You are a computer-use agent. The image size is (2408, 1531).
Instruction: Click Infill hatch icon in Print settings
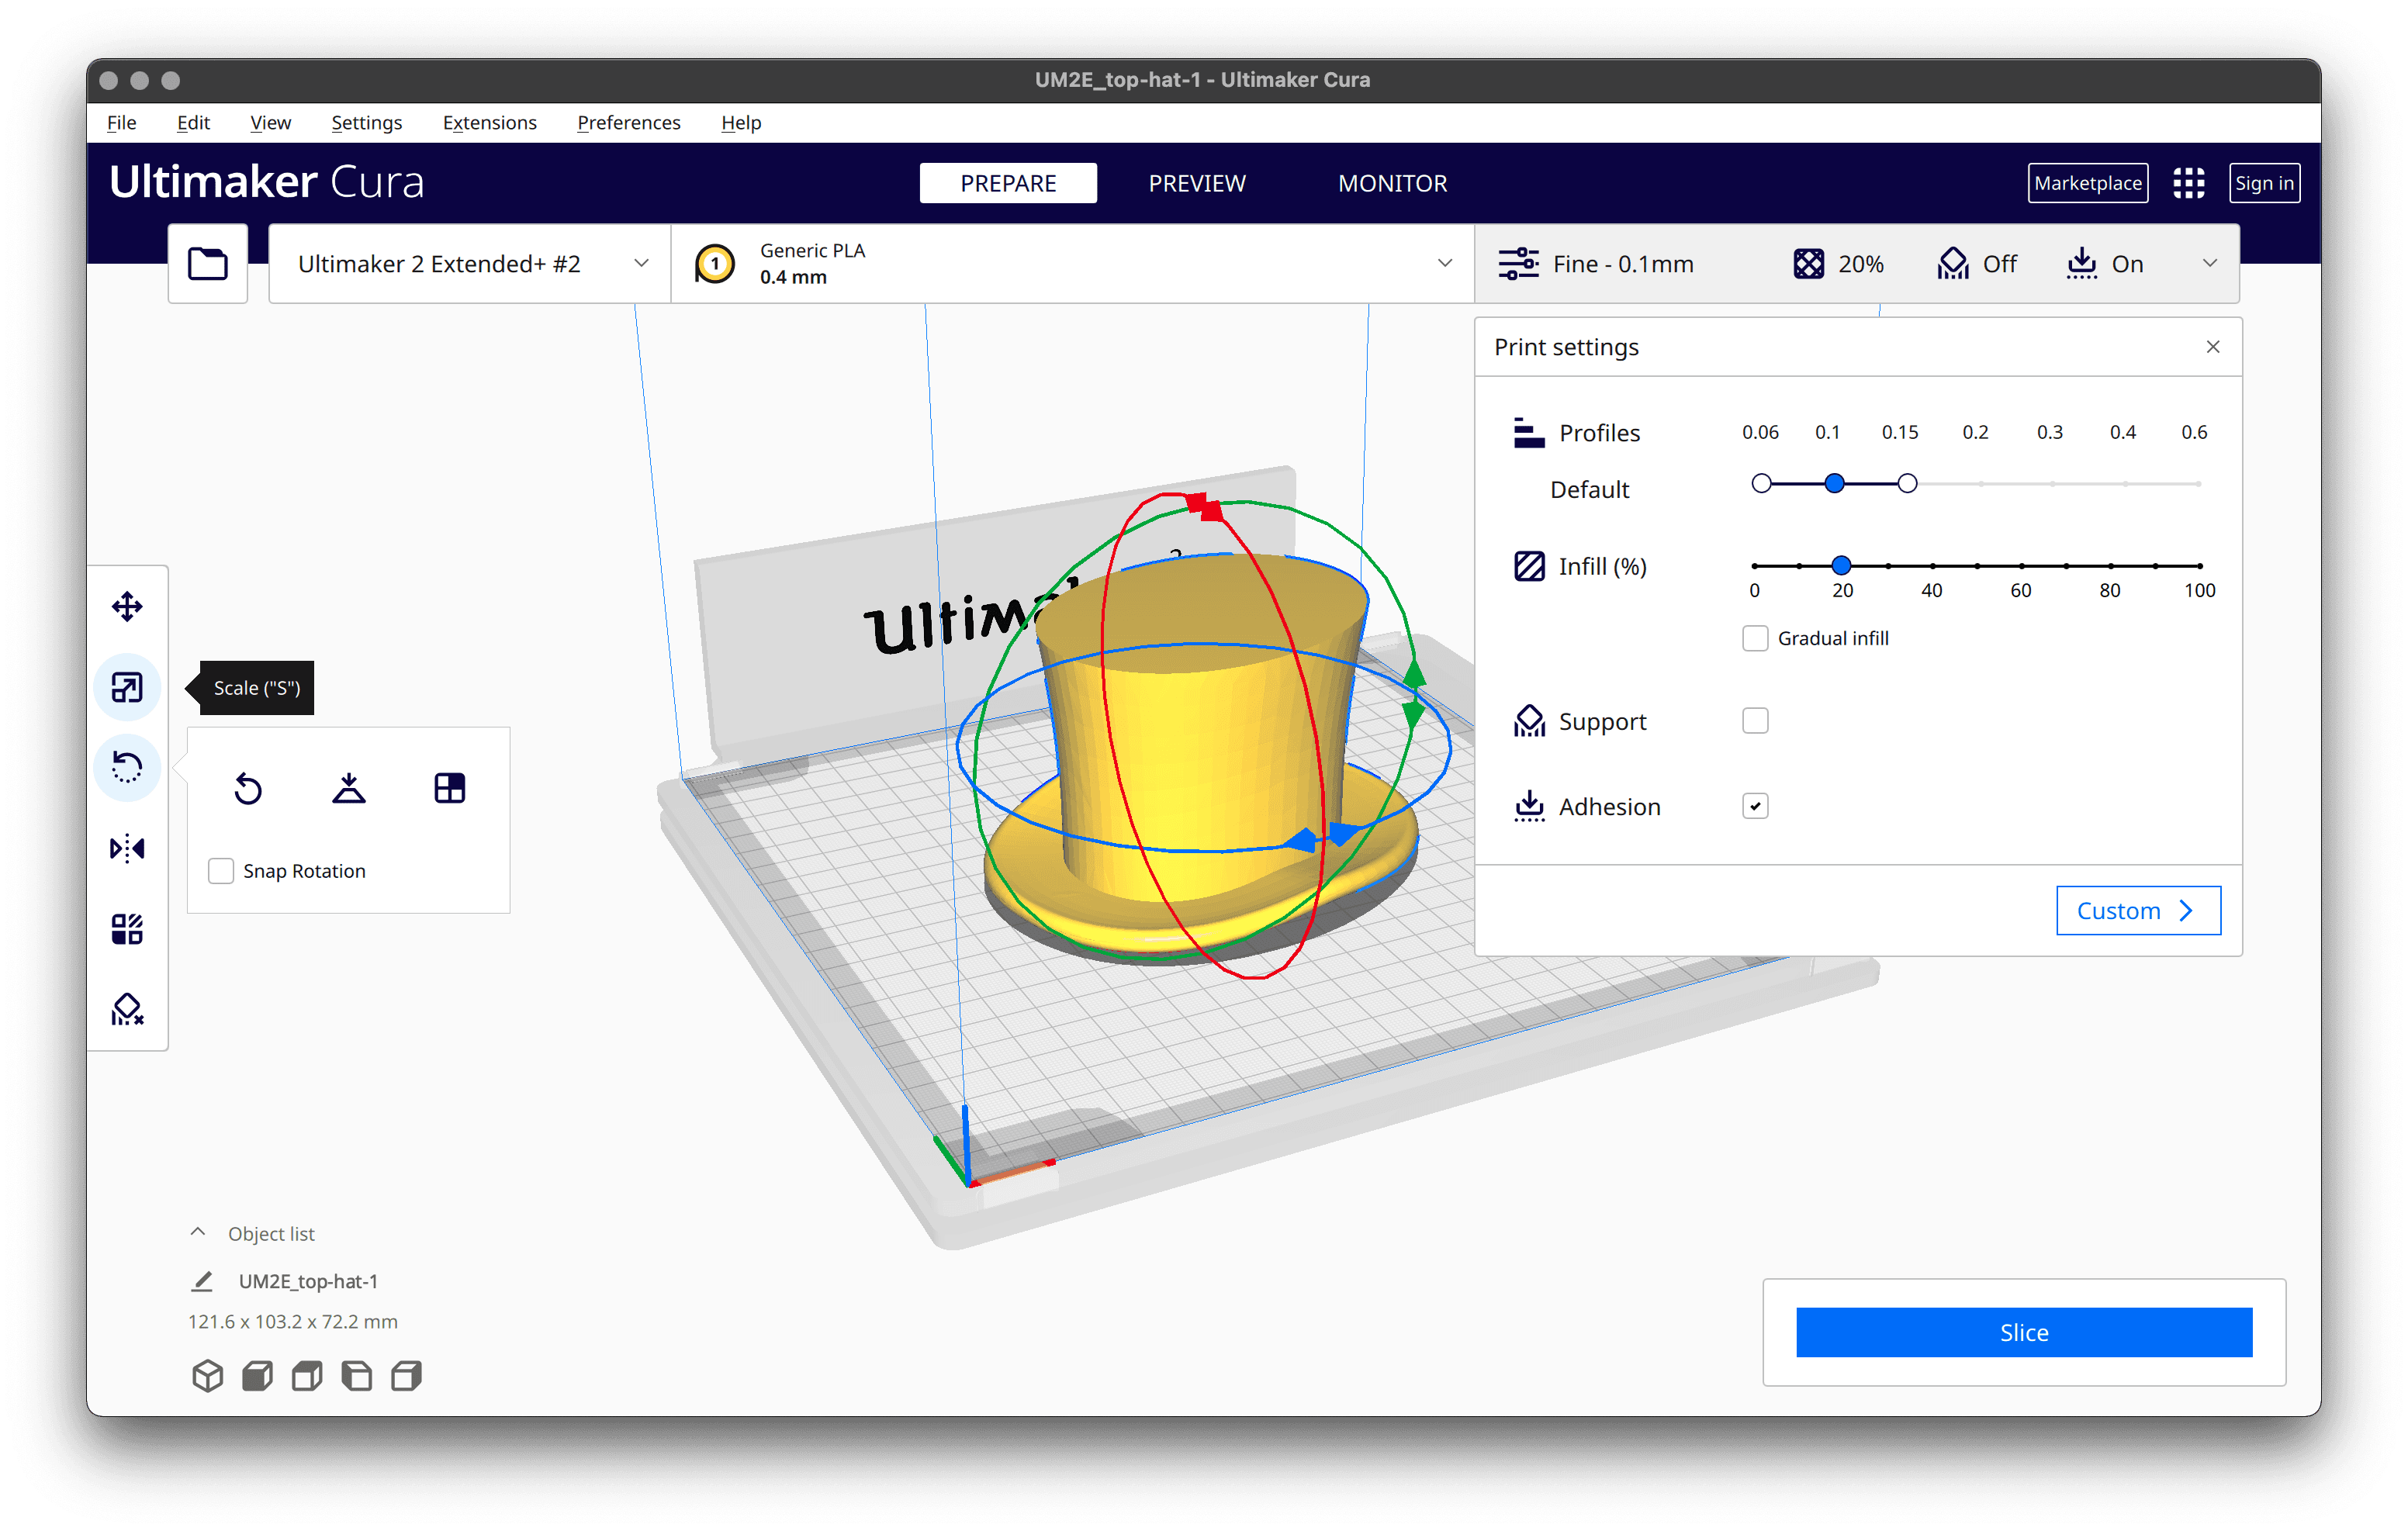click(1529, 567)
